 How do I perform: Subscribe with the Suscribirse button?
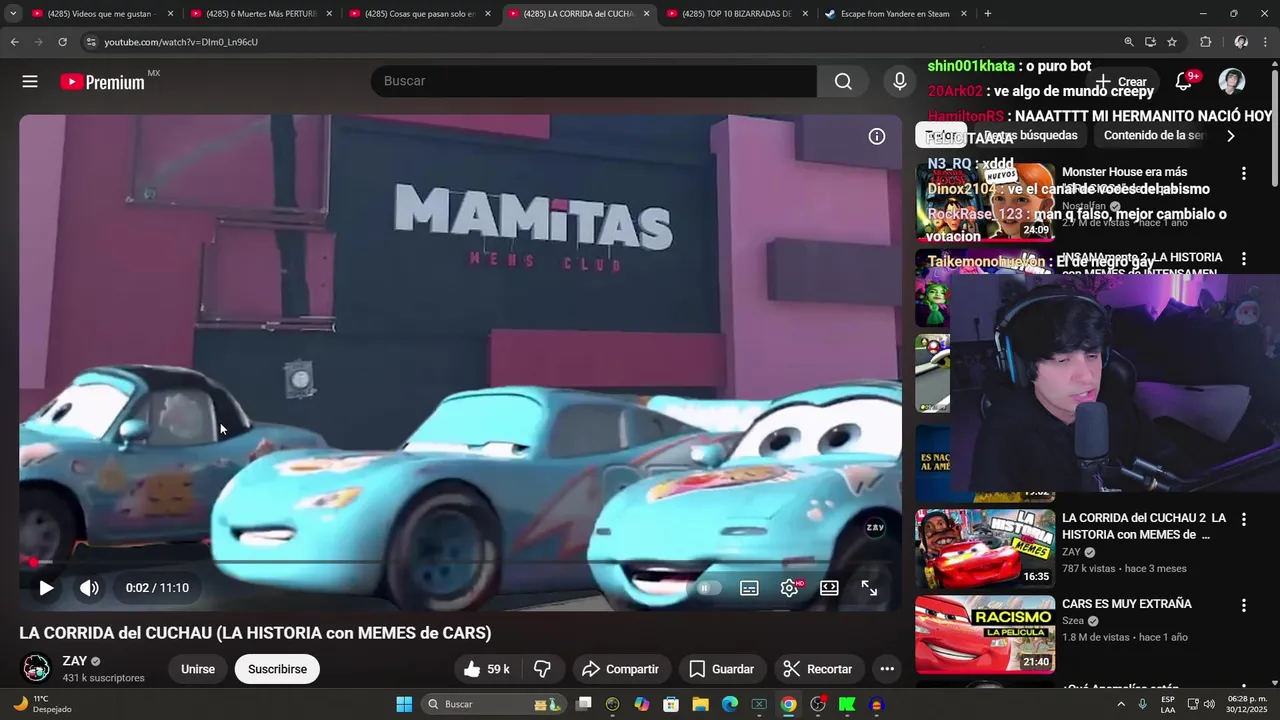[277, 669]
